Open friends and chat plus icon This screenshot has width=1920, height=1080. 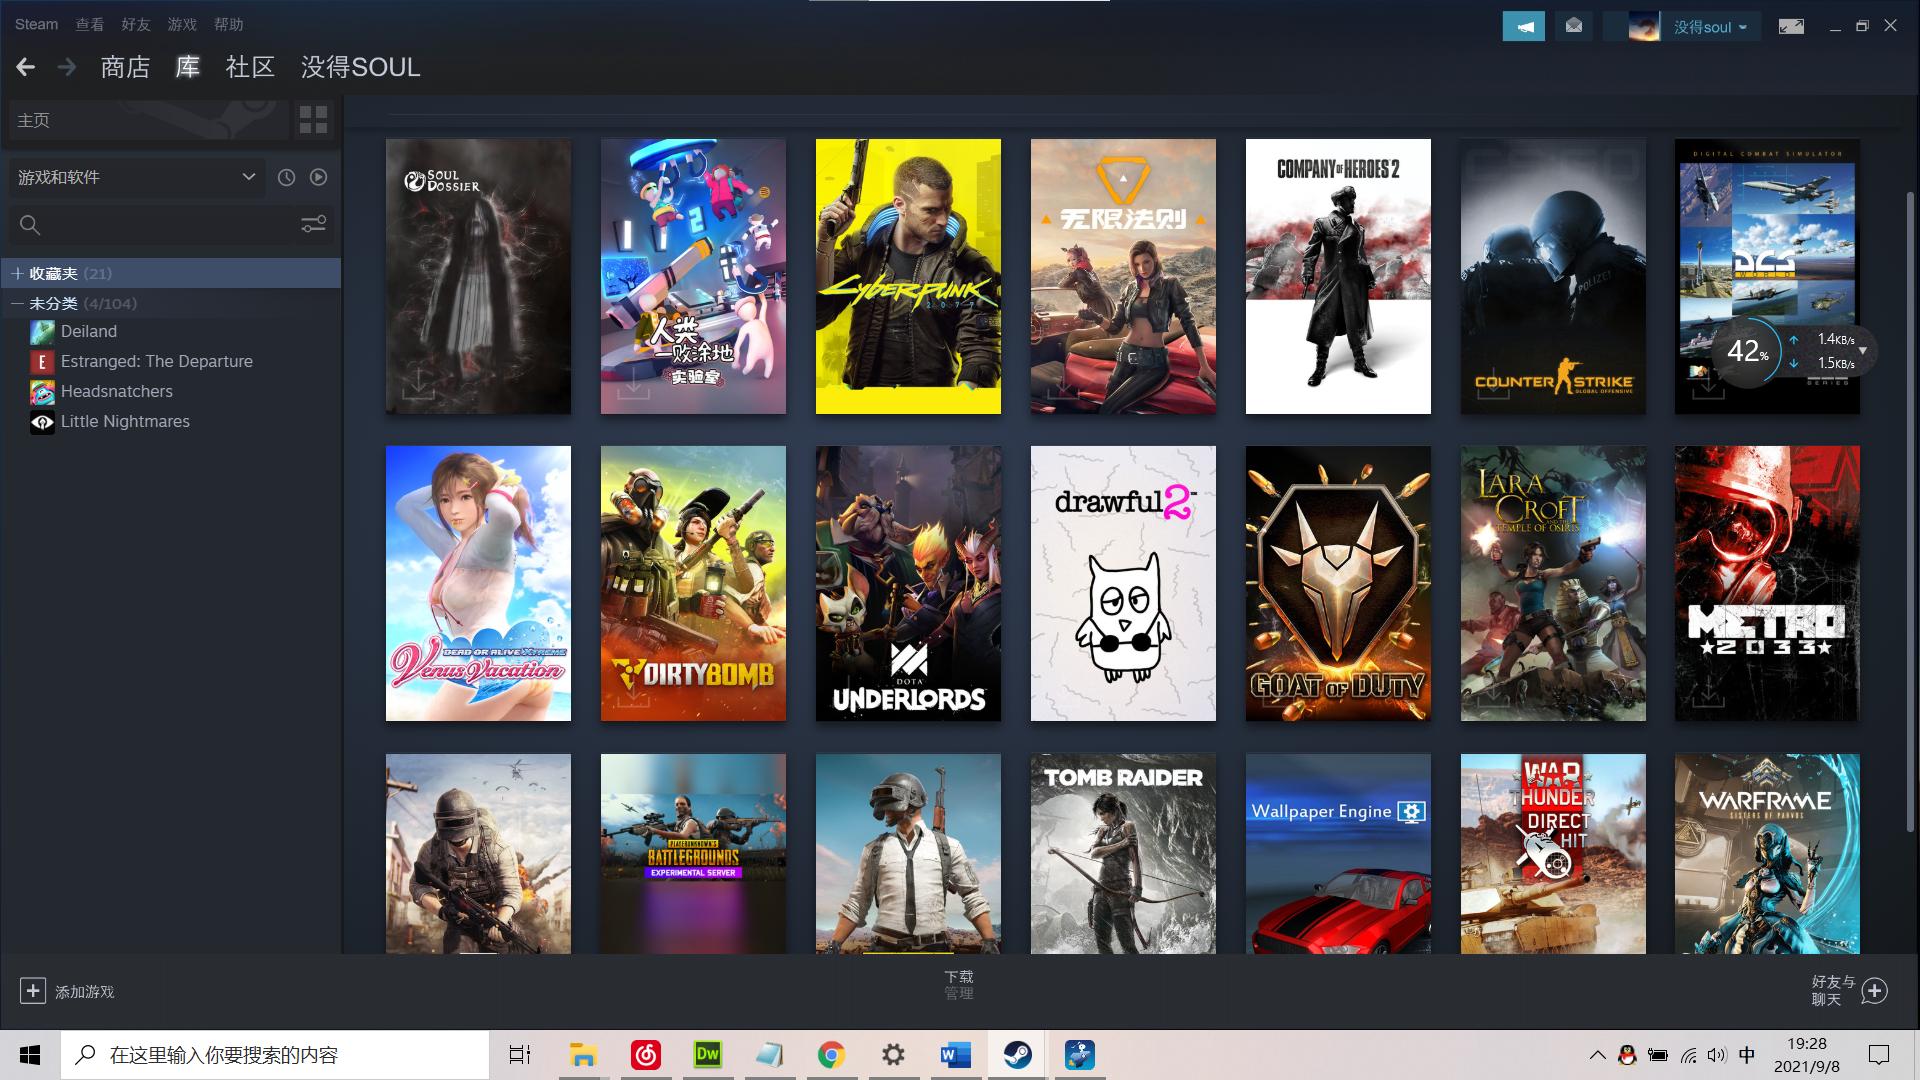point(1875,991)
